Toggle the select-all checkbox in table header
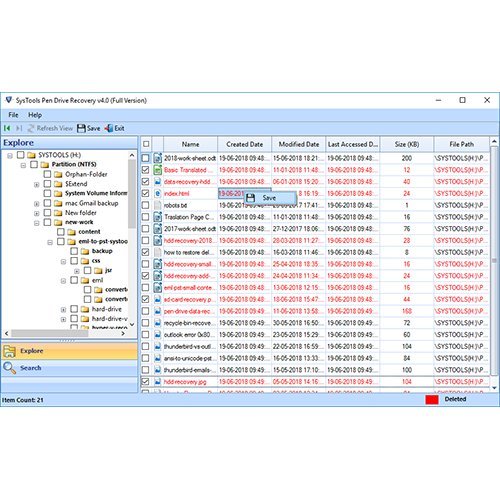Screen dimensions: 500x500 point(146,144)
